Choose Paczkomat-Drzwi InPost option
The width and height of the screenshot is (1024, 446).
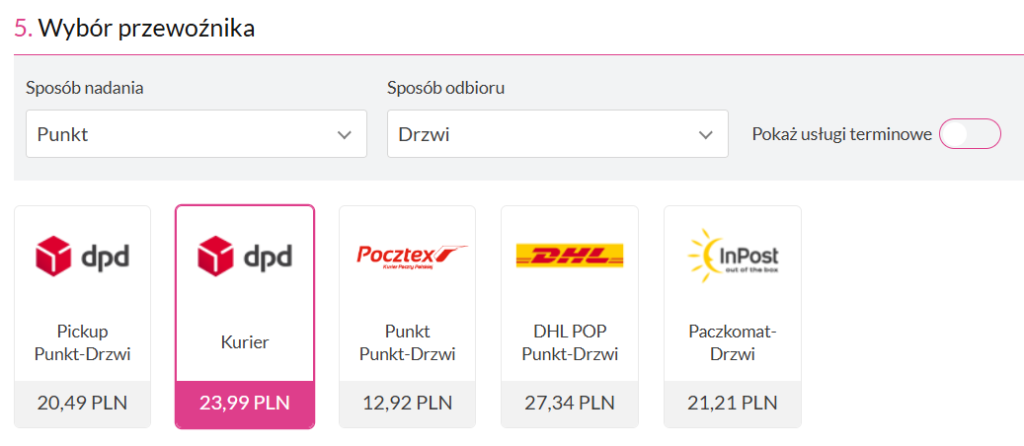pyautogui.click(x=733, y=342)
